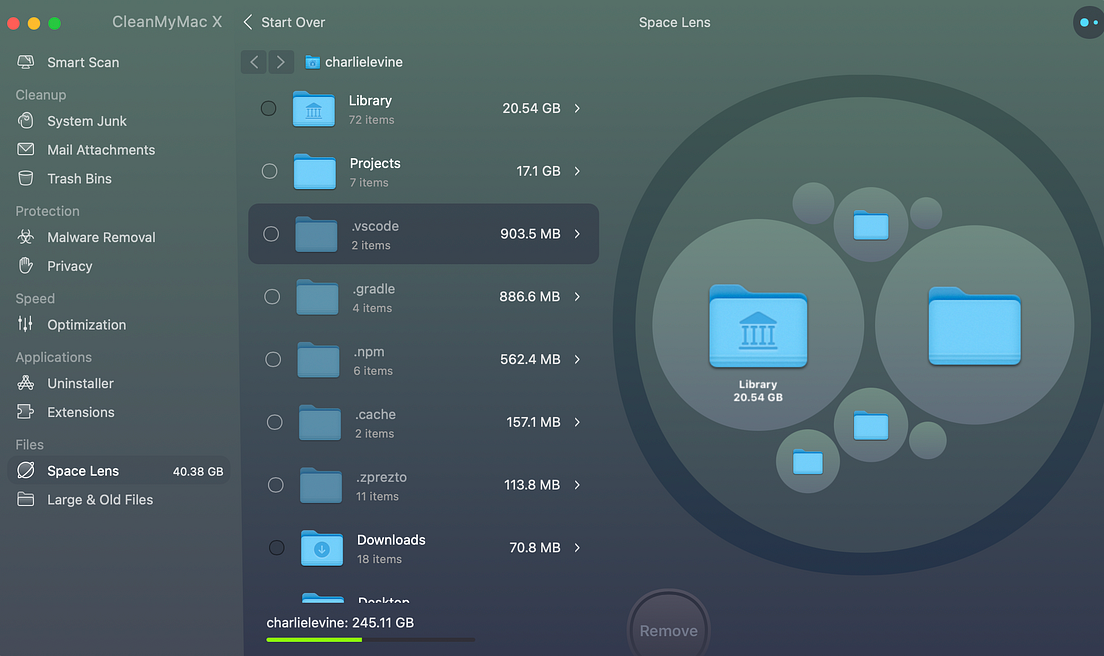Click the .gradle folder icon
The width and height of the screenshot is (1104, 656).
pyautogui.click(x=318, y=297)
